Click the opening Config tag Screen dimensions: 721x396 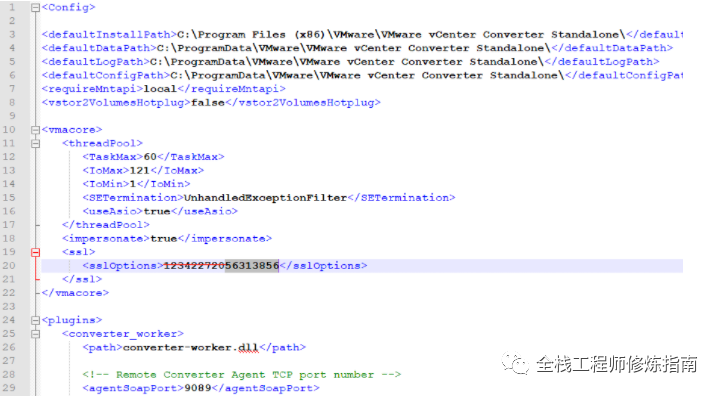(69, 7)
